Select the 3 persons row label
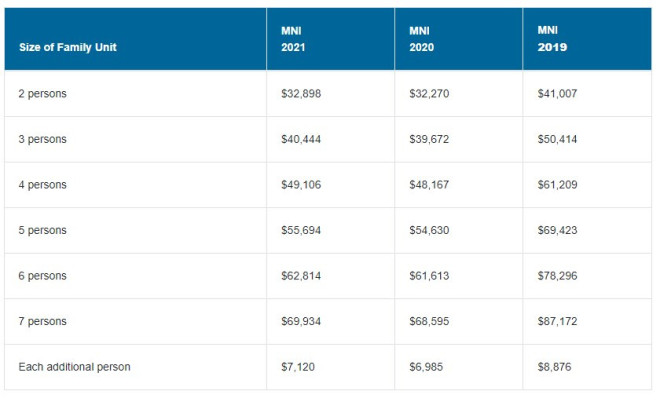Screen dimensions: 660x402 (x=42, y=139)
